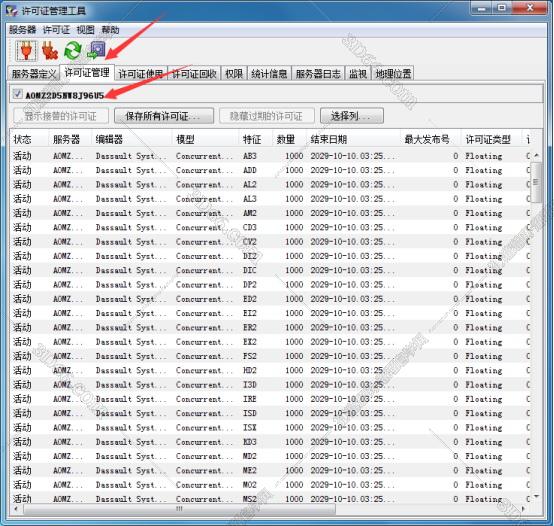Select the DP2 feature cell
The width and height of the screenshot is (554, 526).
(249, 284)
